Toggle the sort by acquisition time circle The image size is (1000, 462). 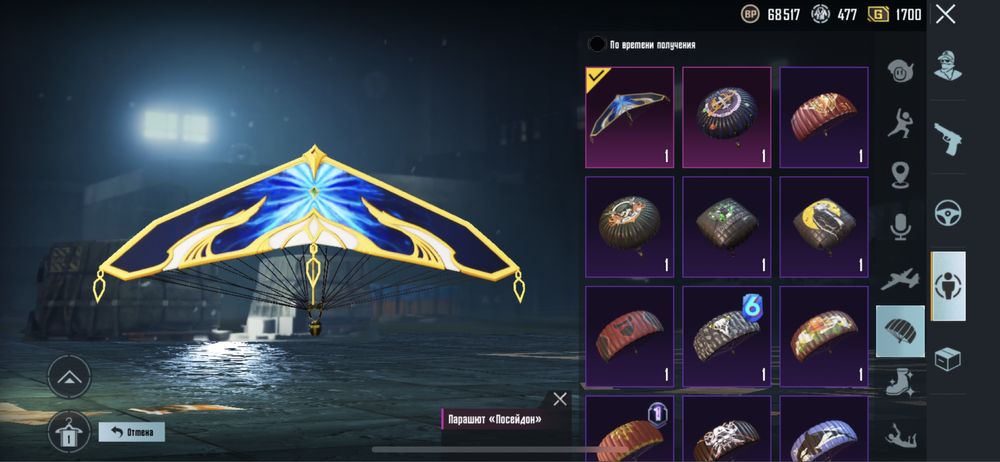[x=597, y=44]
